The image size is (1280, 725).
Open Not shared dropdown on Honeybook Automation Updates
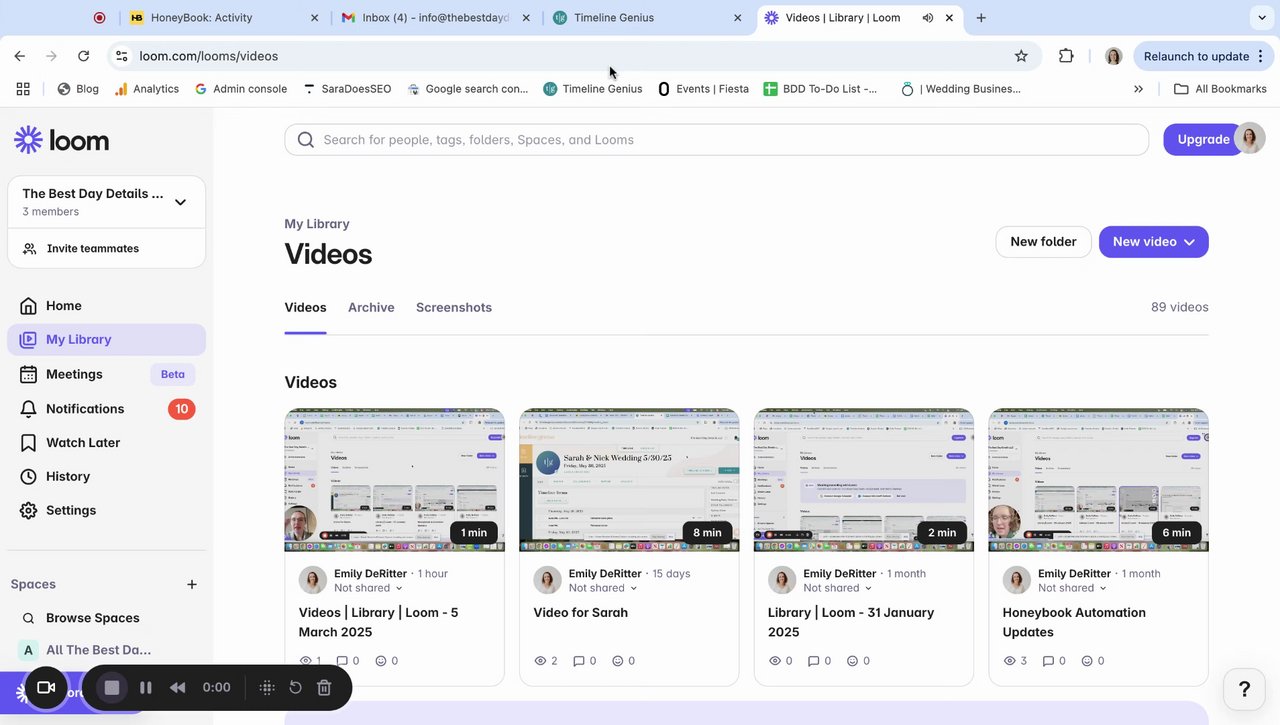tap(1073, 588)
